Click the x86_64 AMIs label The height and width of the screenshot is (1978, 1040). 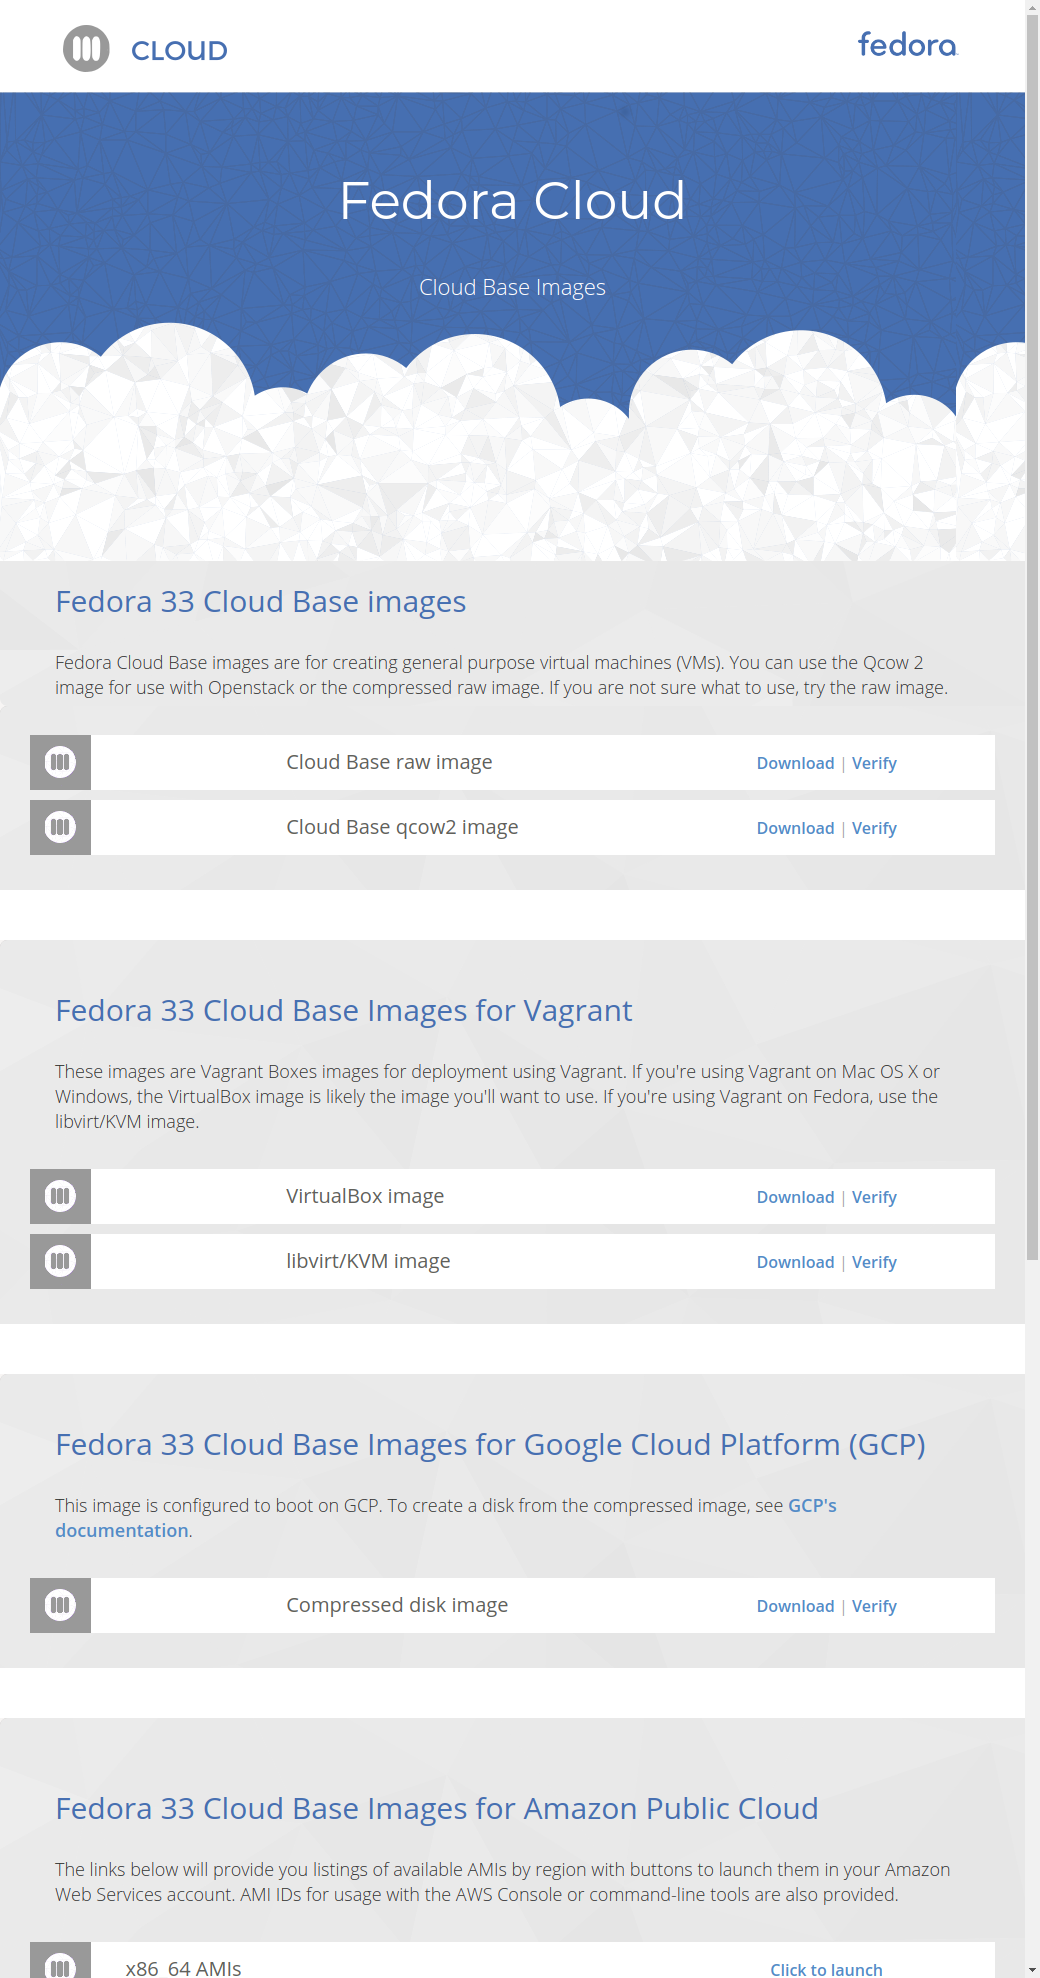183,1968
